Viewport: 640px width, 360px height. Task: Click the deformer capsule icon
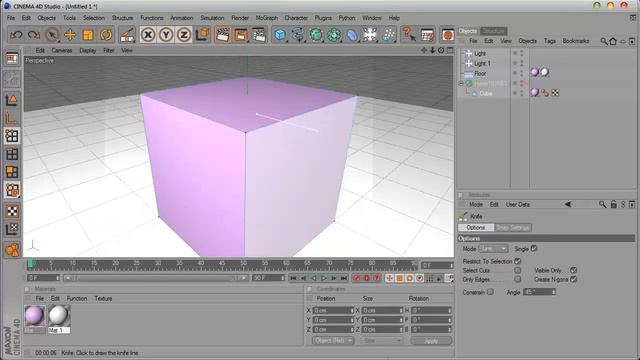352,35
